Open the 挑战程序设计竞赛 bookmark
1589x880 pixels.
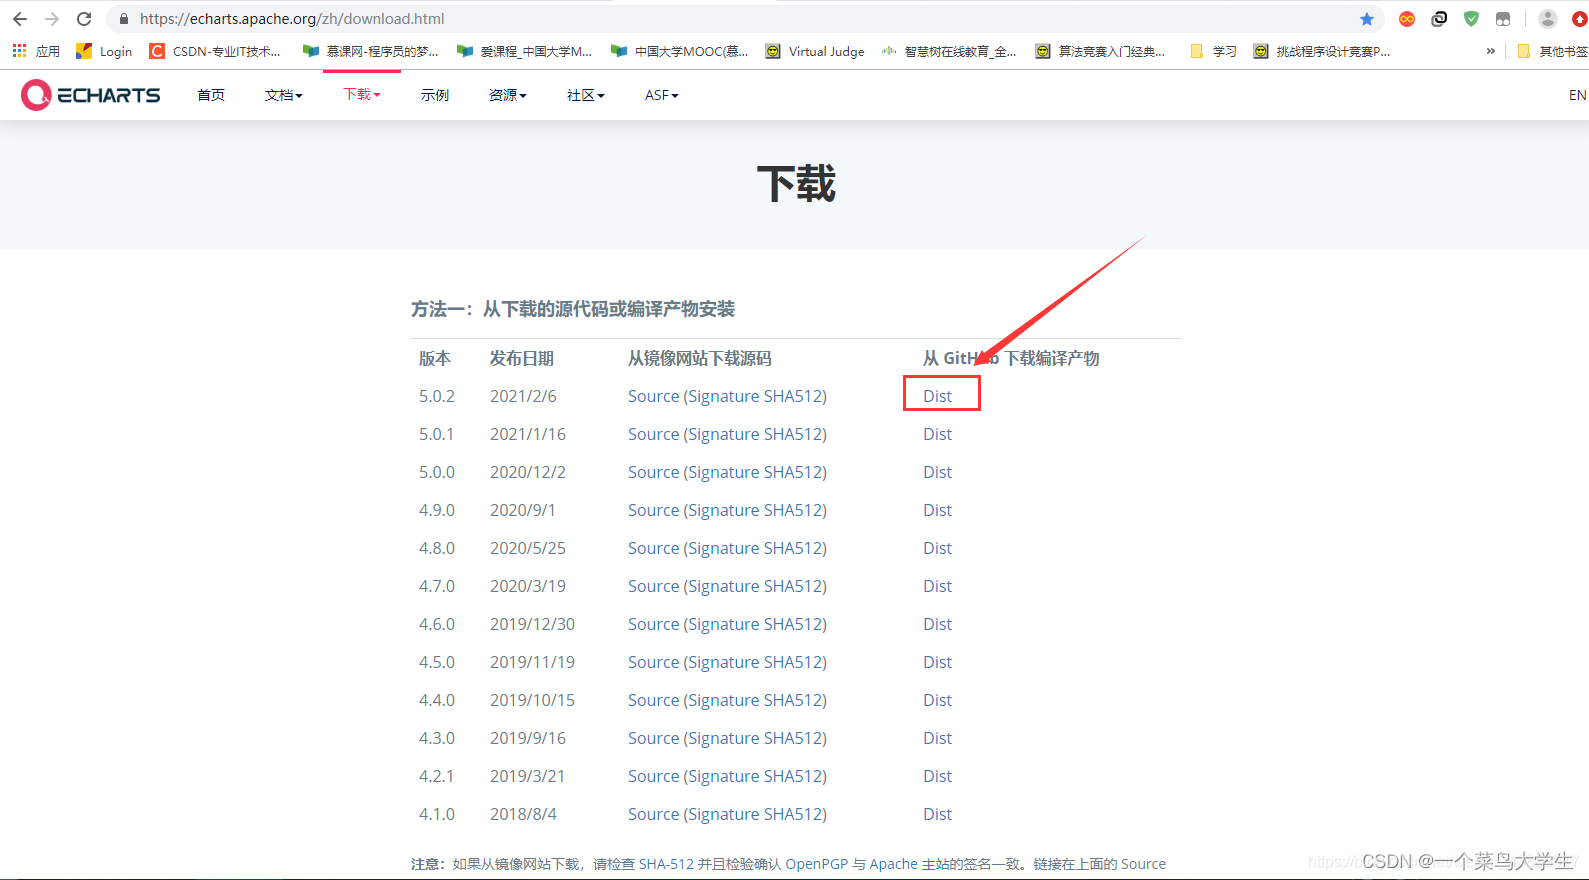(x=1322, y=51)
